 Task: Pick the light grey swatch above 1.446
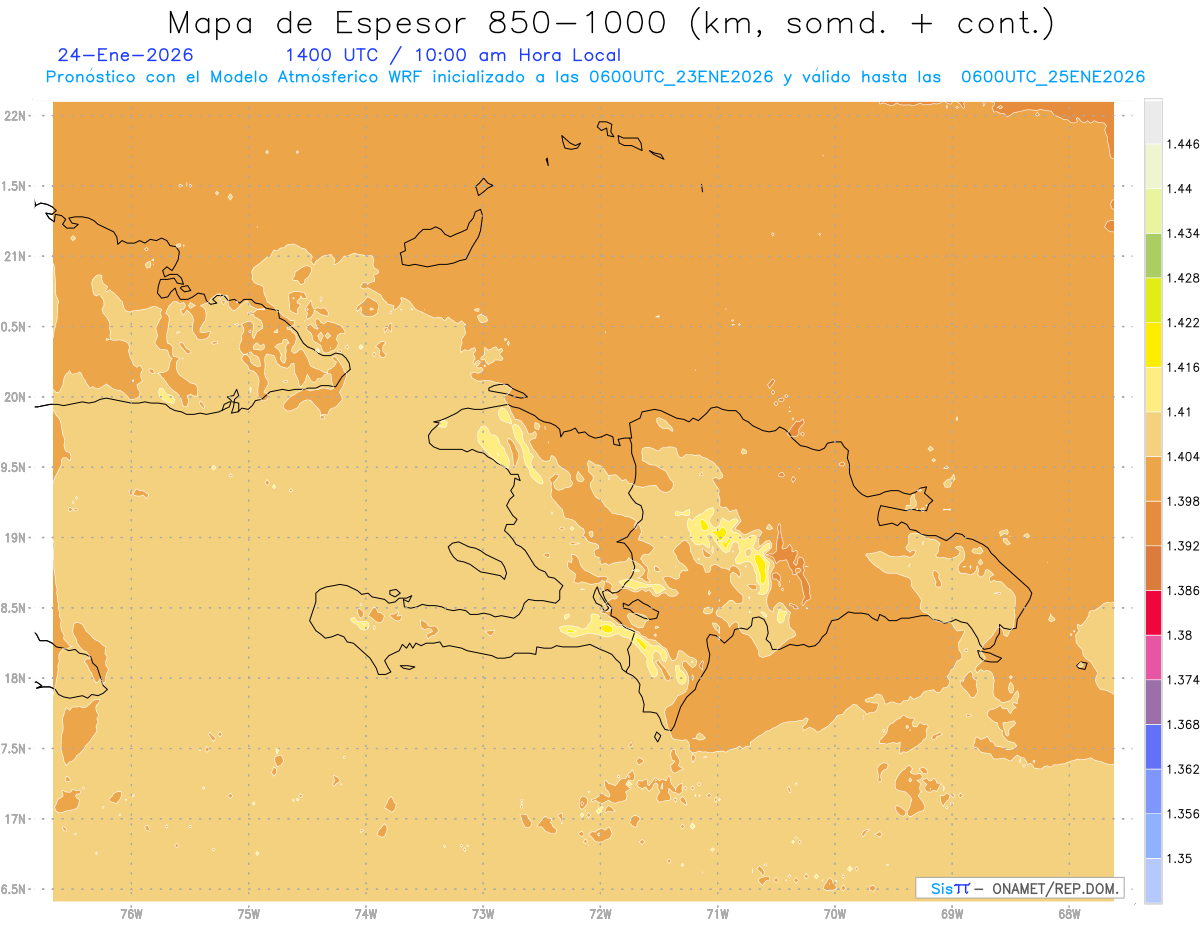tap(1153, 122)
